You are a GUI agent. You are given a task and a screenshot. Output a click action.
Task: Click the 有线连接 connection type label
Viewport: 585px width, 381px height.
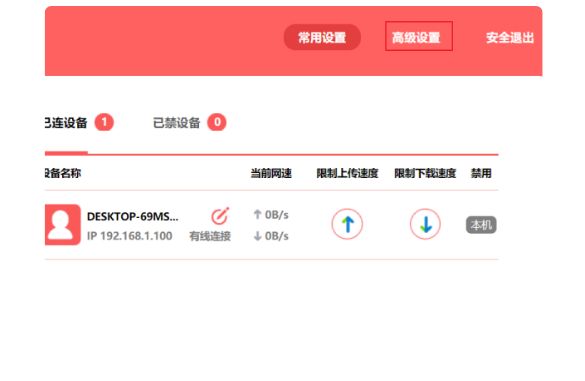coord(210,236)
